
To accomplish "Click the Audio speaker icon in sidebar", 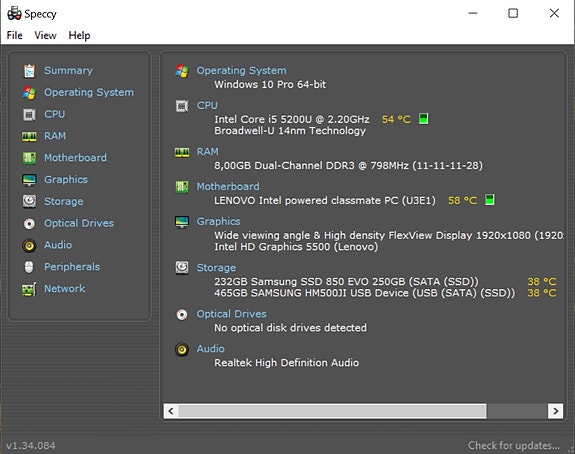I will [29, 245].
